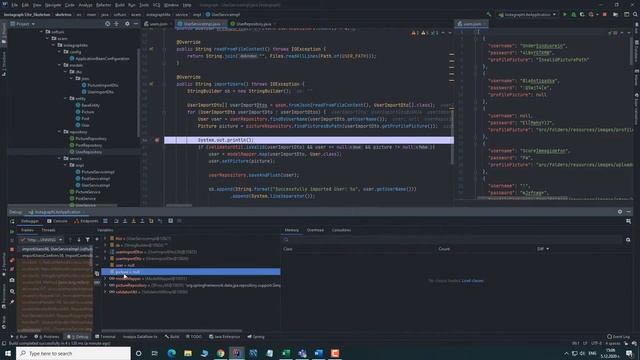Click Run with Coverage icon in the top toolbar
Viewport: 640px width, 360px height.
[582, 14]
